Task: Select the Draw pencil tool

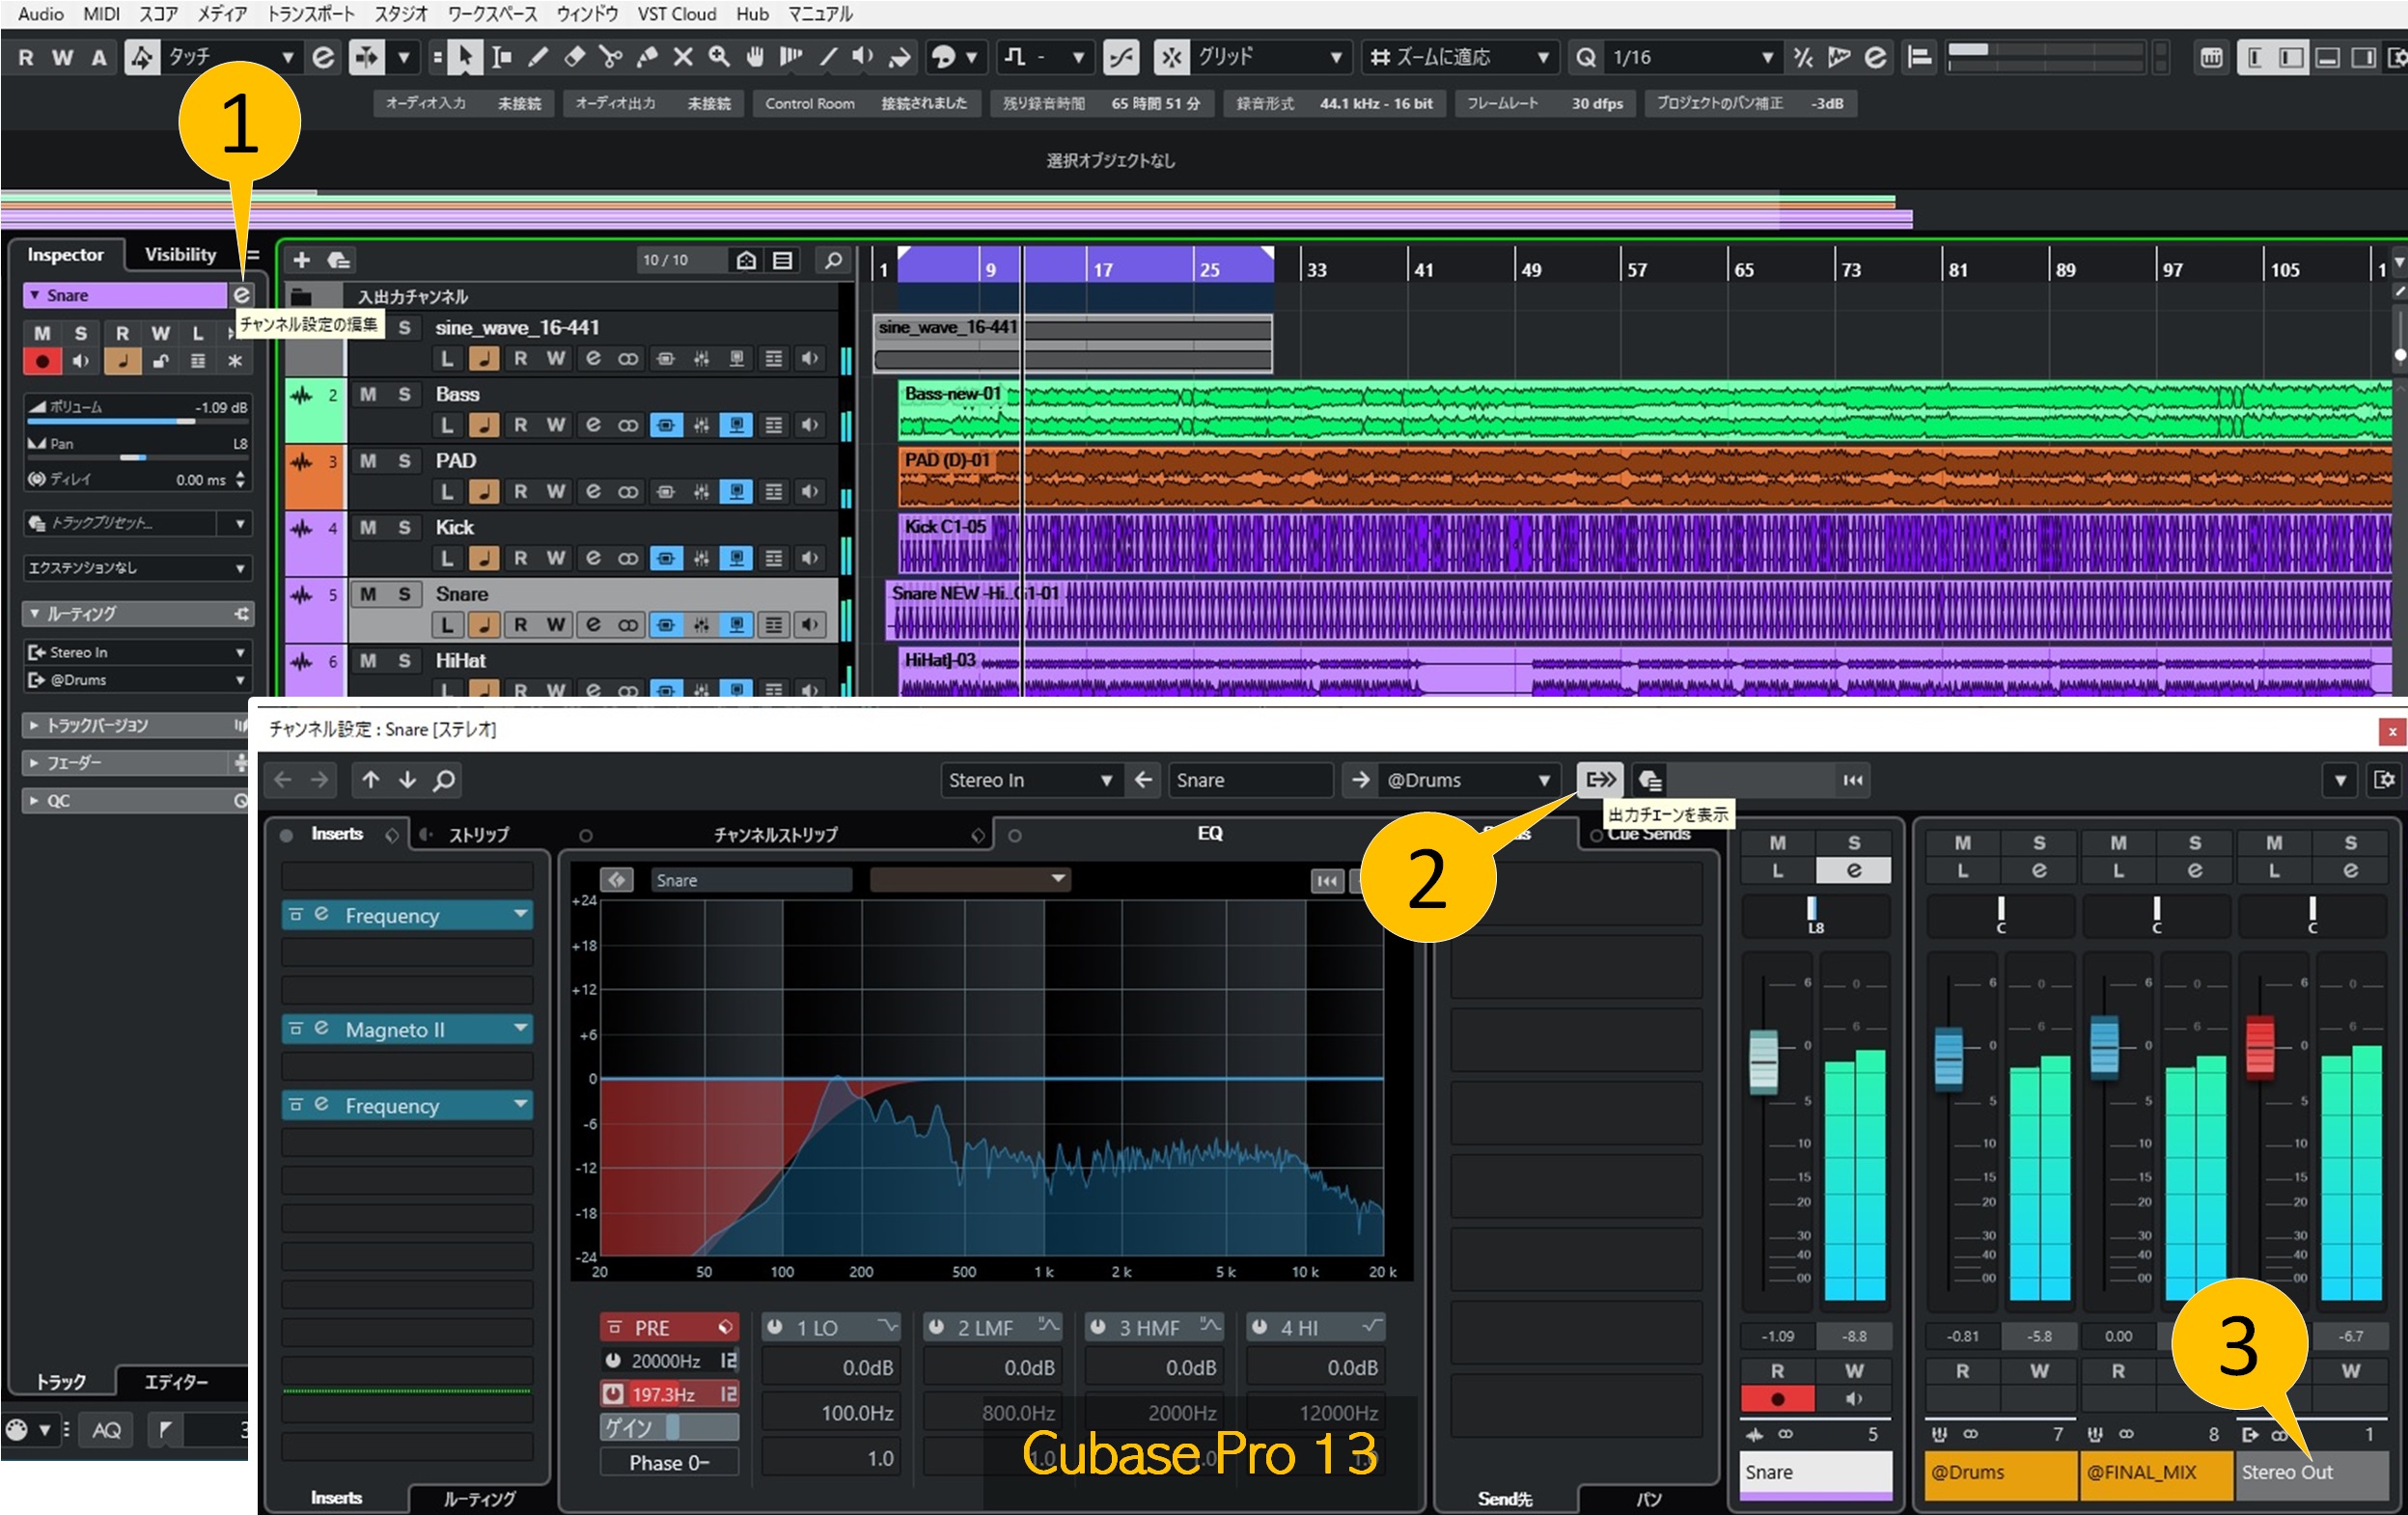Action: coord(538,57)
